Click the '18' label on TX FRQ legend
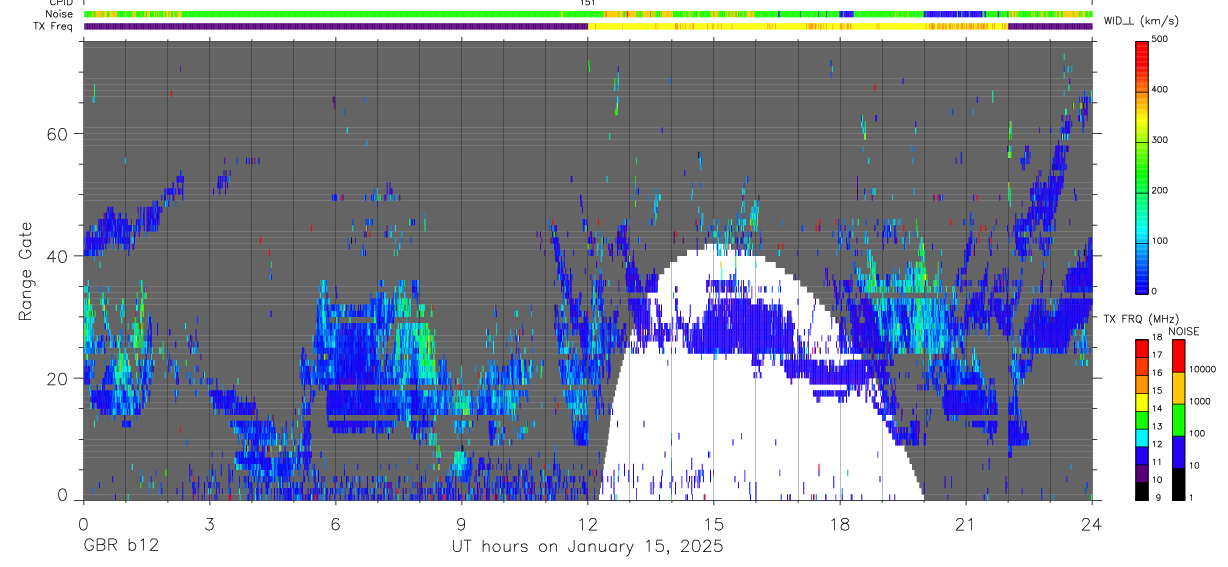Screen dimensions: 1228x567 (x=1157, y=338)
